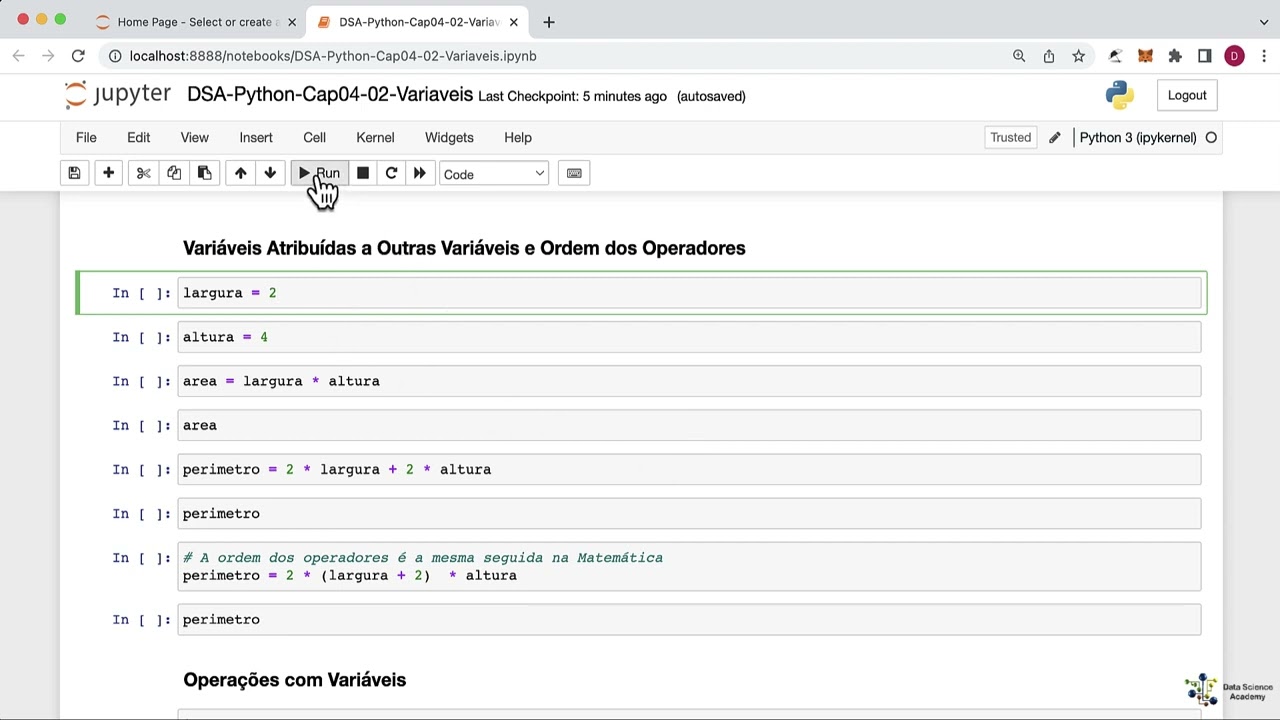Insert a cell below with plus icon
Screen dimensions: 1280x720
point(108,174)
